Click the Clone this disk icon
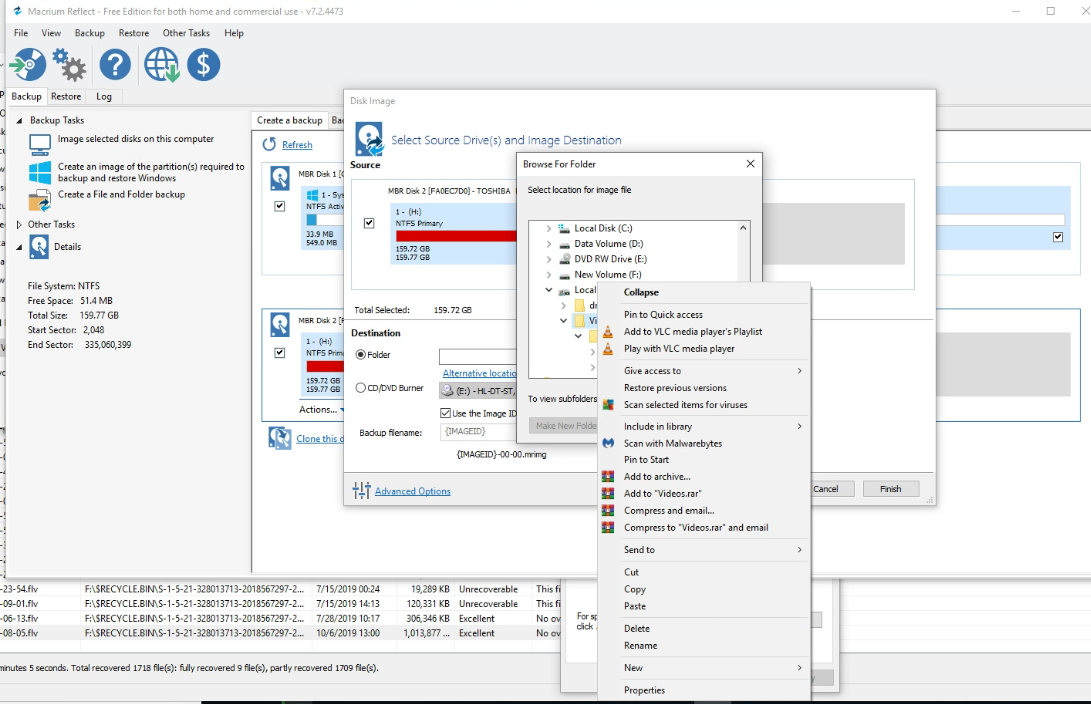The width and height of the screenshot is (1091, 704). pyautogui.click(x=280, y=438)
